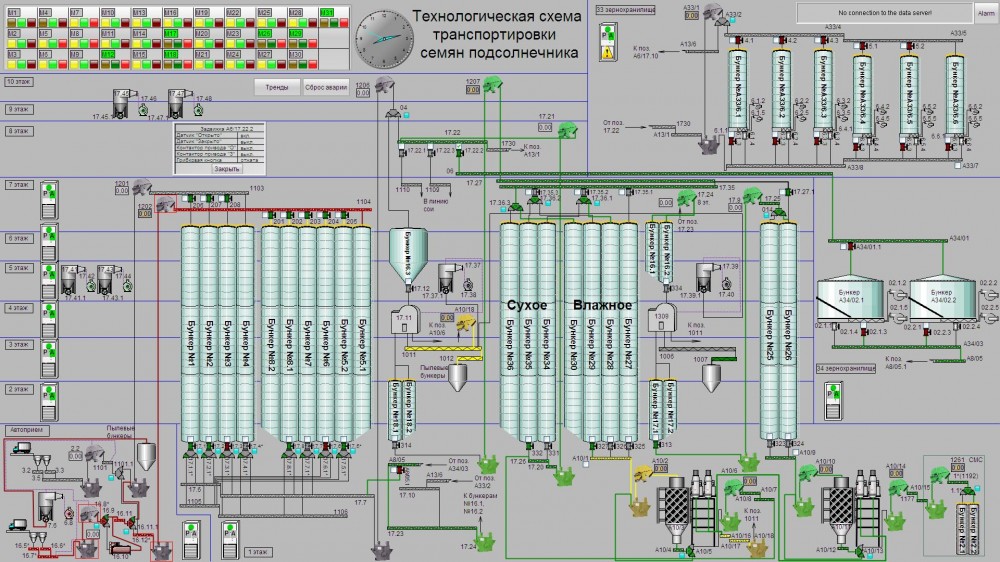Screen dimensions: 1000x562
Task: Click cyclone separator 17.45 icon
Action: point(121,103)
